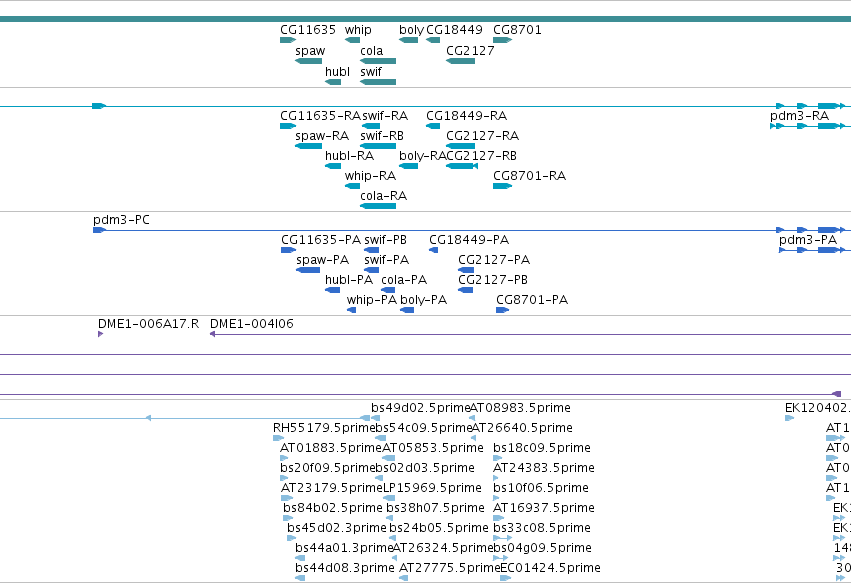Select the AT05853.5prime EST label

pyautogui.click(x=433, y=448)
